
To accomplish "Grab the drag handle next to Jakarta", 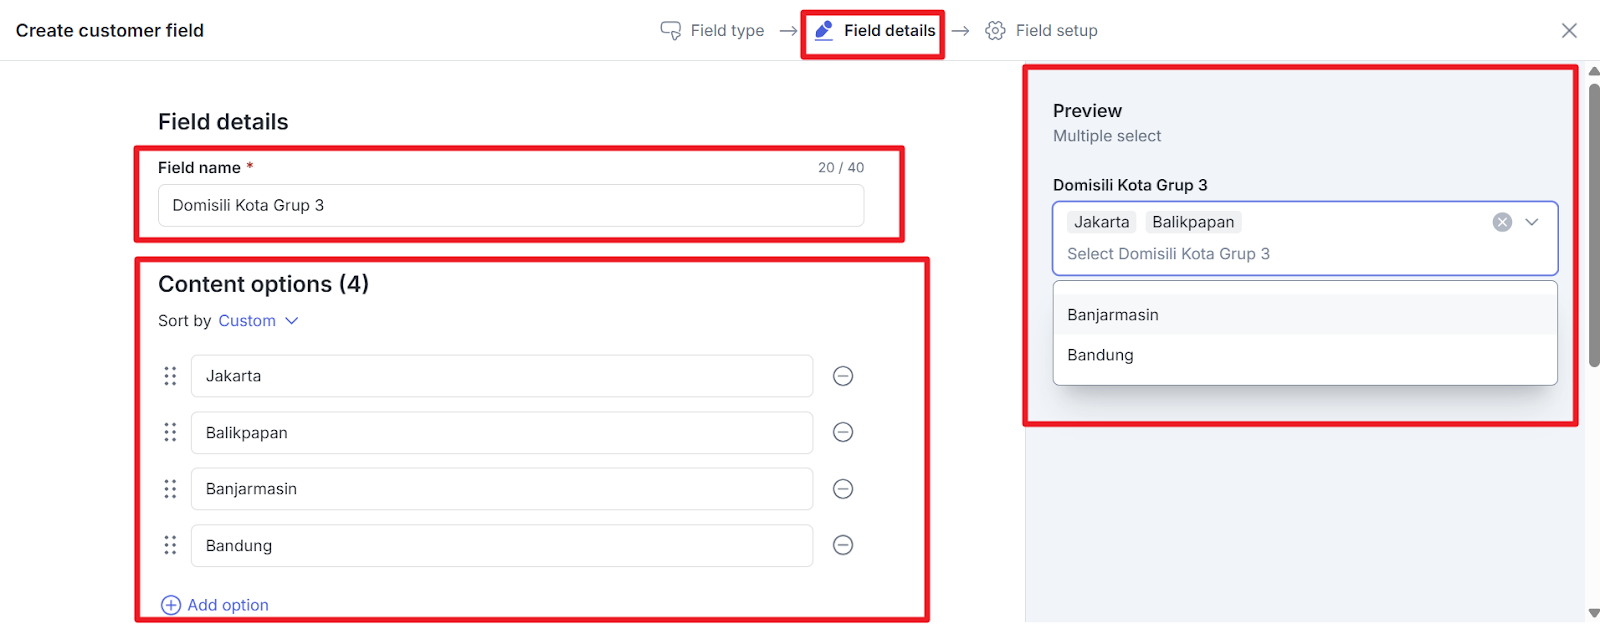I will 170,376.
